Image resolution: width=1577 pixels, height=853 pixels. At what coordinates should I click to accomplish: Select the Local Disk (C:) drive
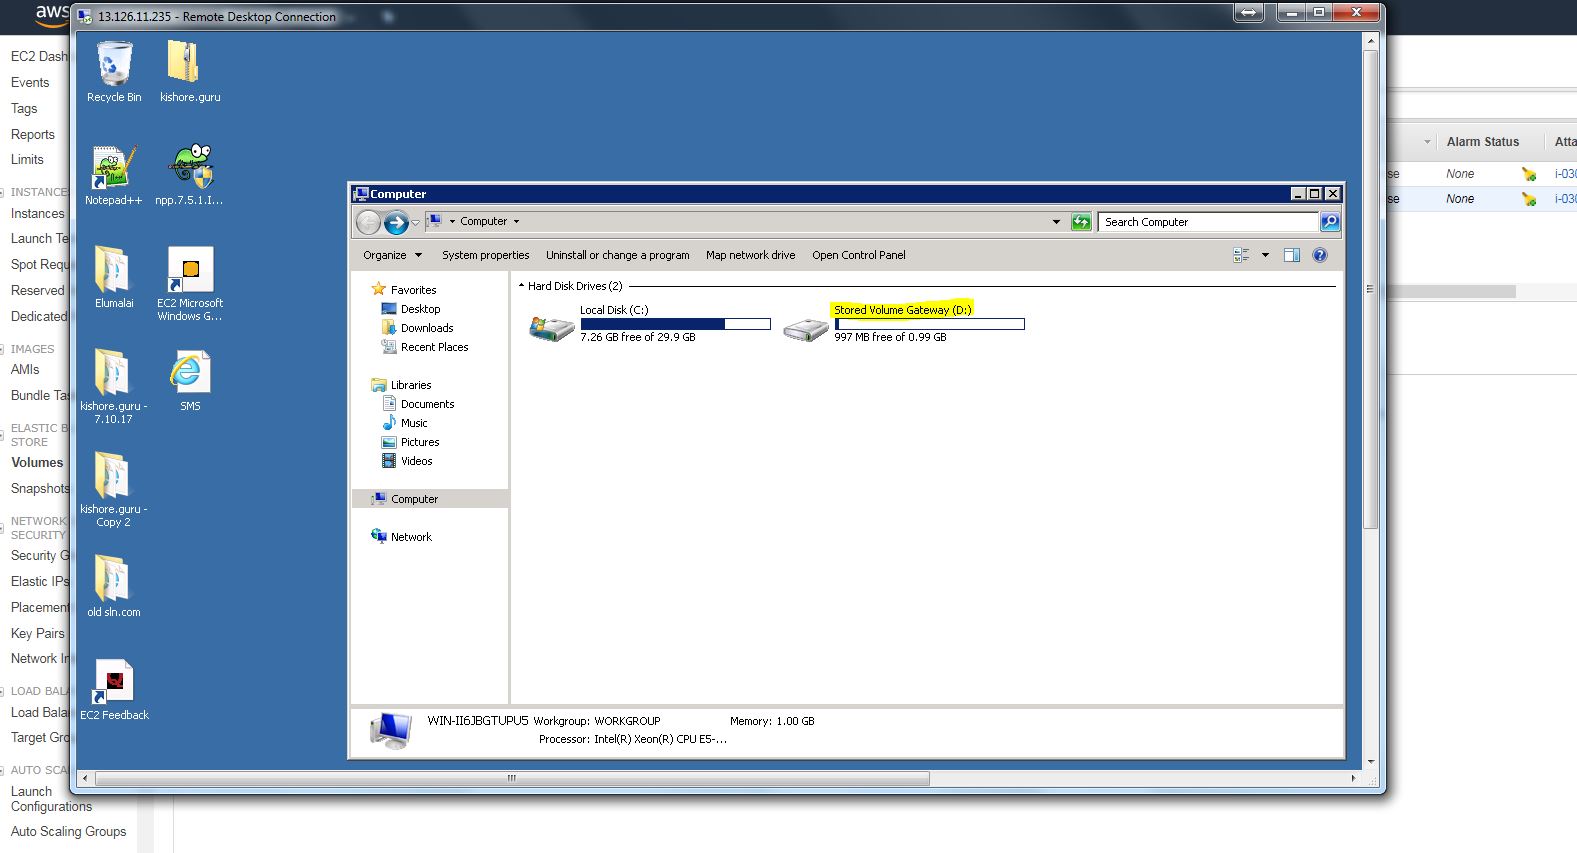(x=614, y=310)
